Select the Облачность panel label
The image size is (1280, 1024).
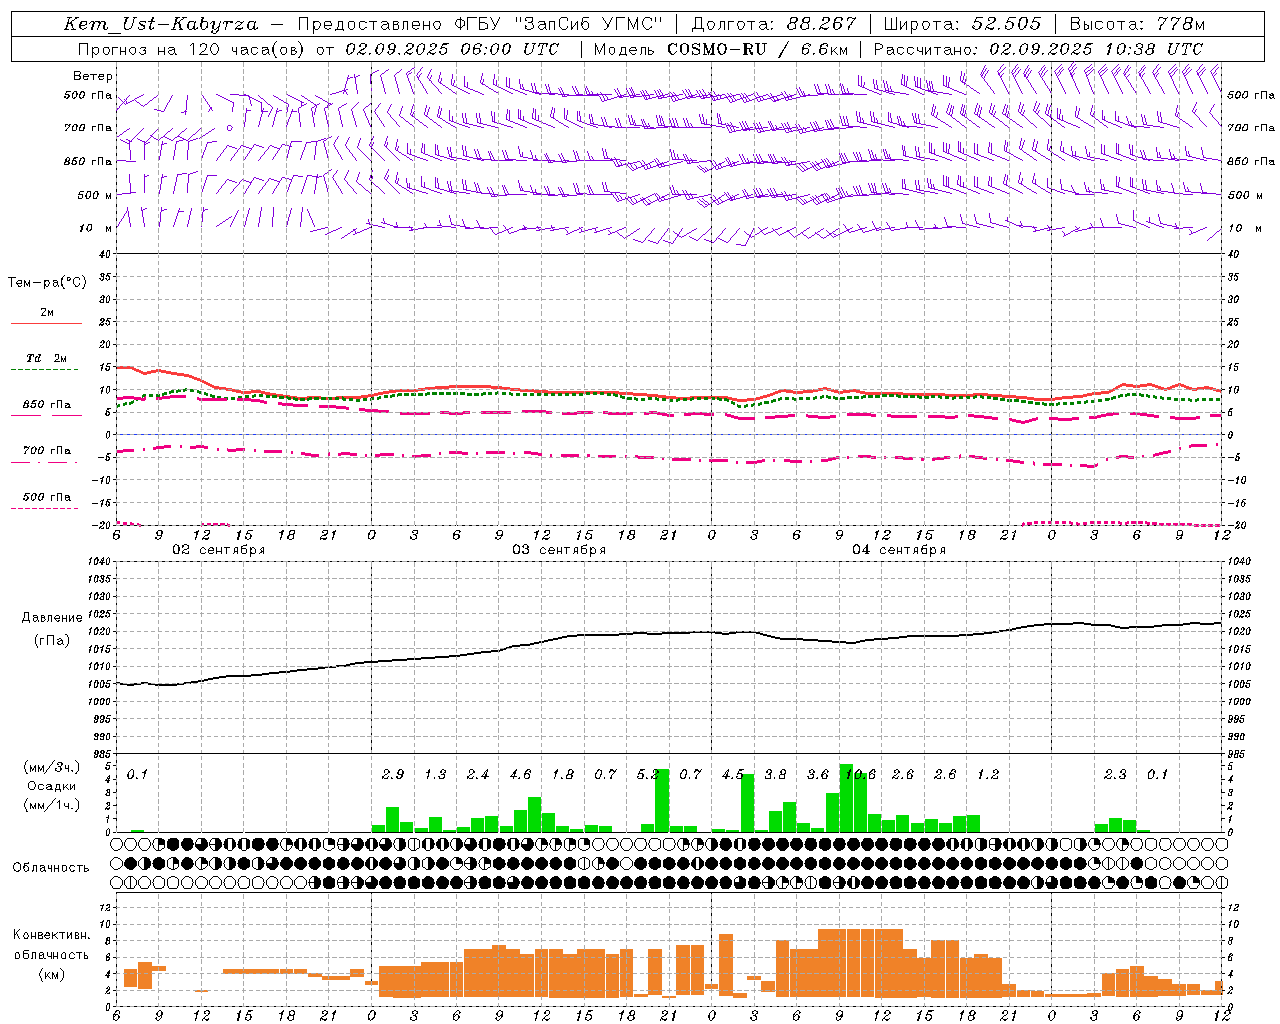click(51, 868)
